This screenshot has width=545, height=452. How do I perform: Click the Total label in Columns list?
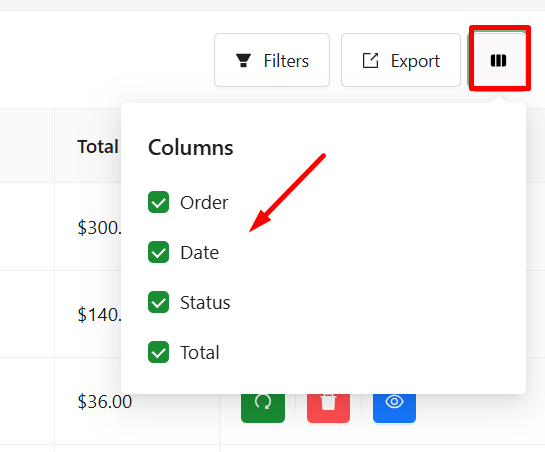click(x=200, y=353)
